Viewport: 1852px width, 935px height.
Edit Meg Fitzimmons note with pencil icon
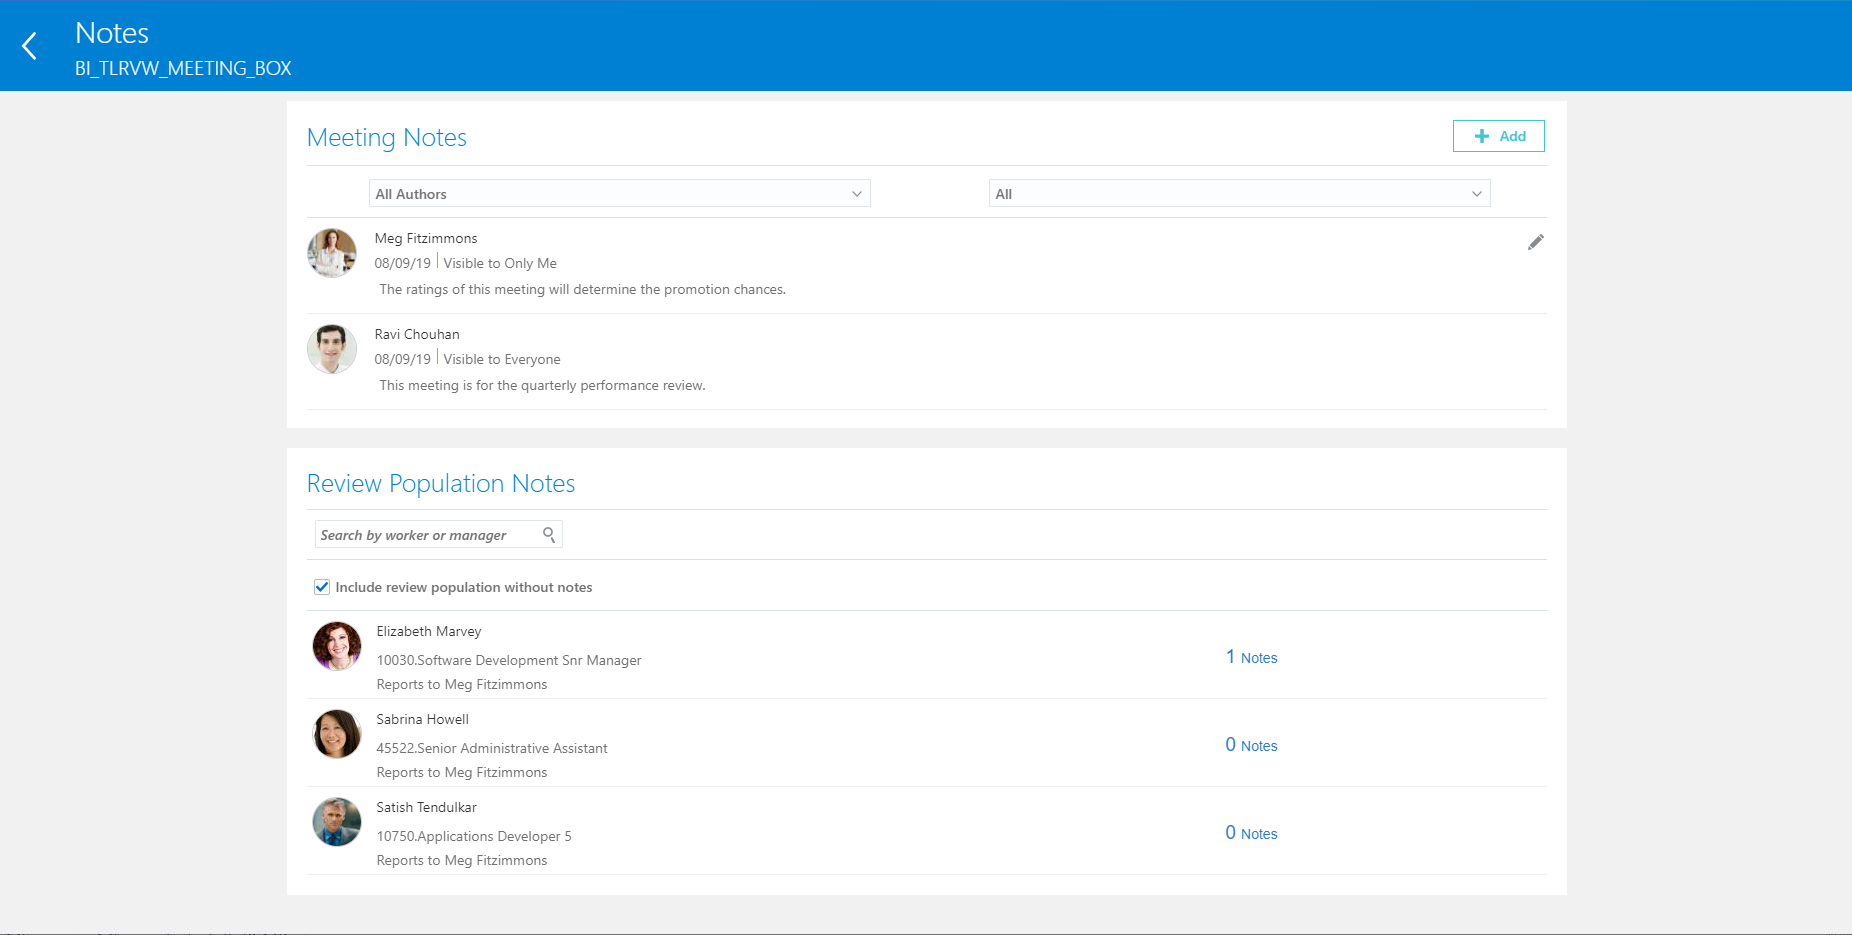point(1535,242)
